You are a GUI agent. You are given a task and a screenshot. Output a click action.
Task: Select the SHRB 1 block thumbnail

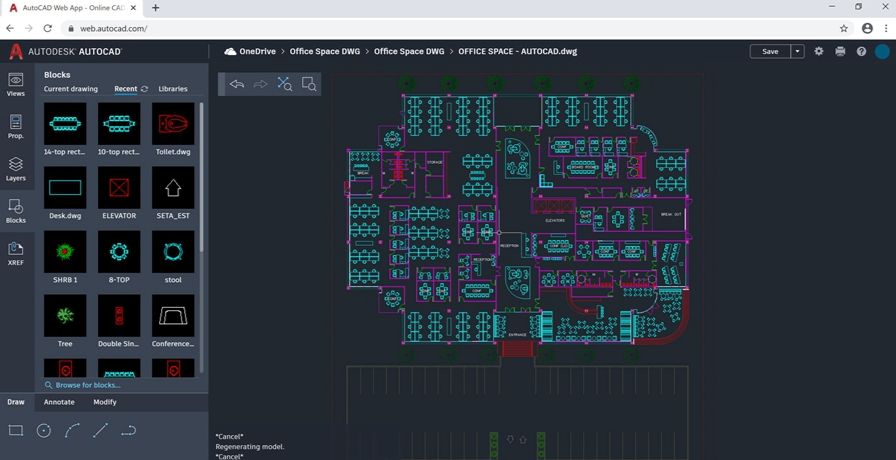pyautogui.click(x=65, y=251)
